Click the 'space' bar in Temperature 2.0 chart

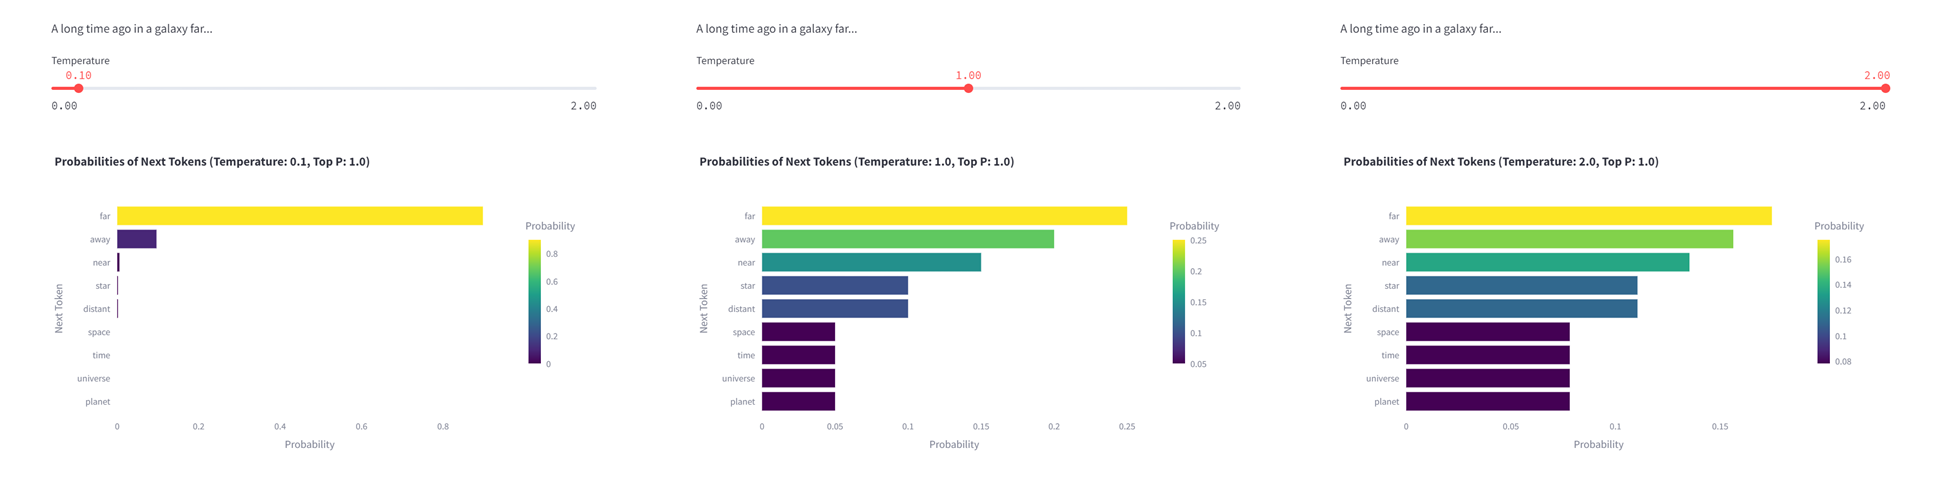[x=1488, y=332]
